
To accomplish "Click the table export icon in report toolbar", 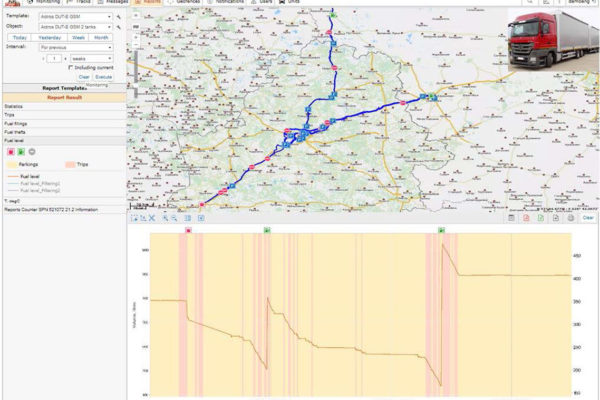I will pyautogui.click(x=511, y=218).
